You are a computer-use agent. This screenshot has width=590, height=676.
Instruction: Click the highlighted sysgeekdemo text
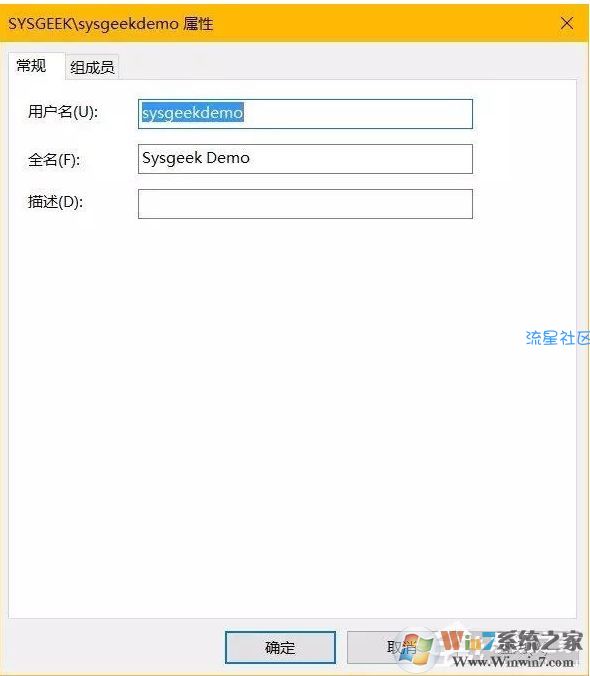pos(193,113)
